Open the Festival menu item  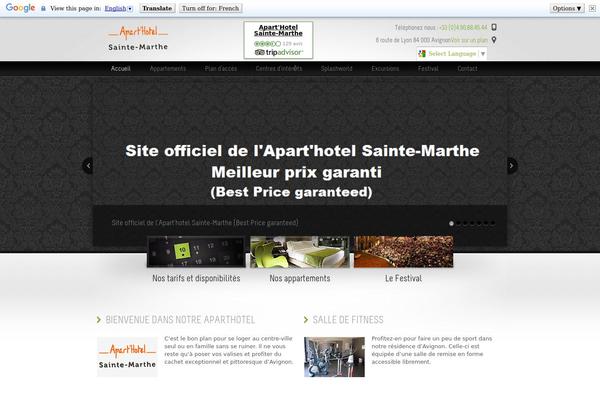pos(428,69)
